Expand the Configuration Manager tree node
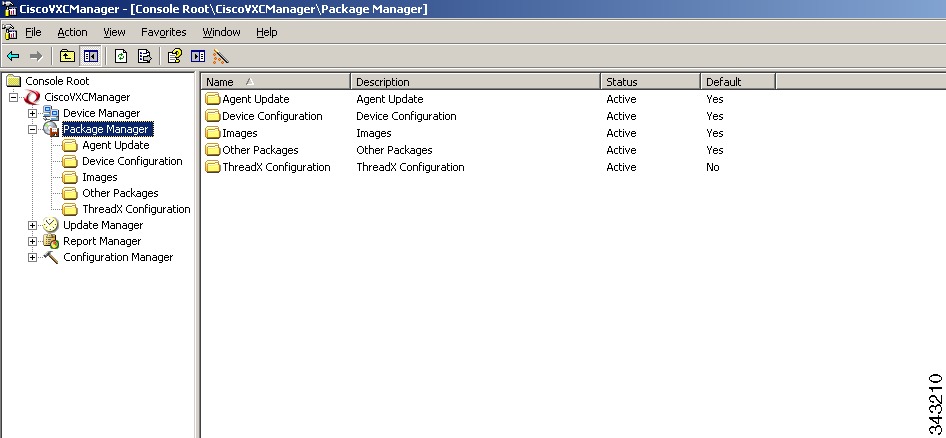The image size is (946, 438). (33, 258)
